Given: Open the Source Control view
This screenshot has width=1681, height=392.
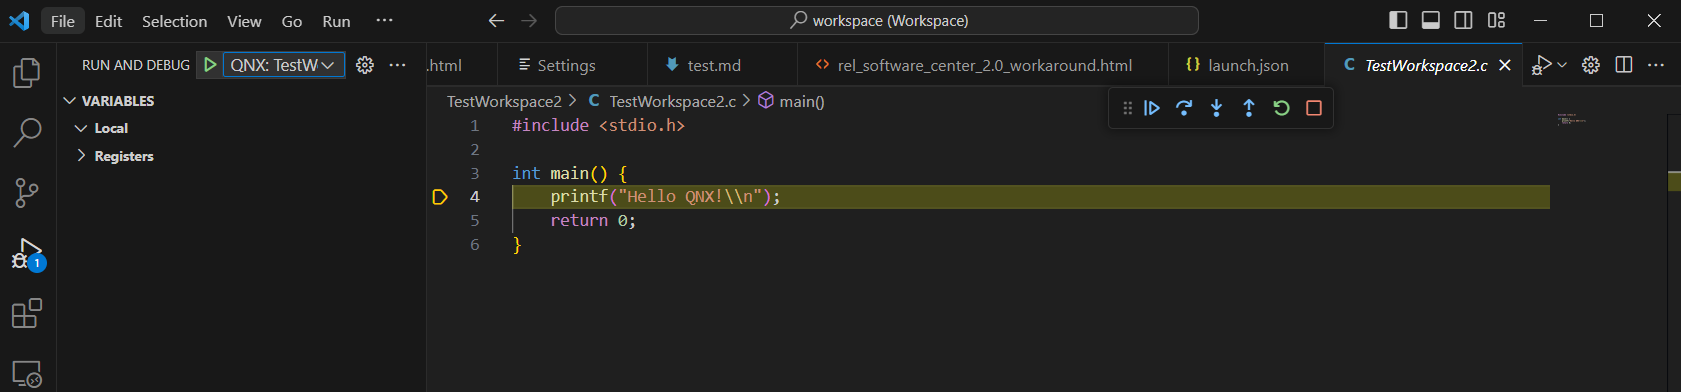Looking at the screenshot, I should [x=27, y=193].
